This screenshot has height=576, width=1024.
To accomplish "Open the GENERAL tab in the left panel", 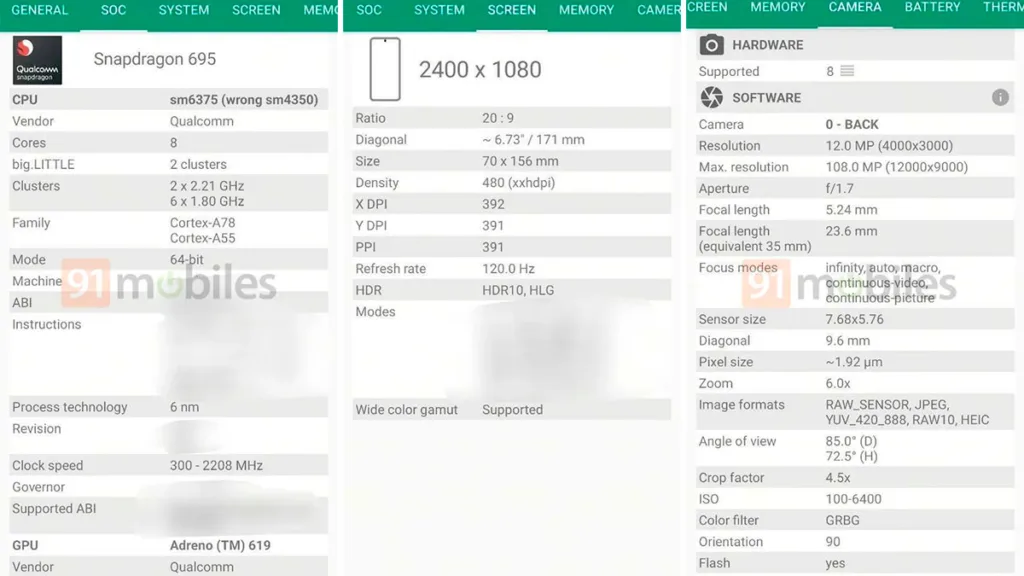I will pyautogui.click(x=40, y=10).
